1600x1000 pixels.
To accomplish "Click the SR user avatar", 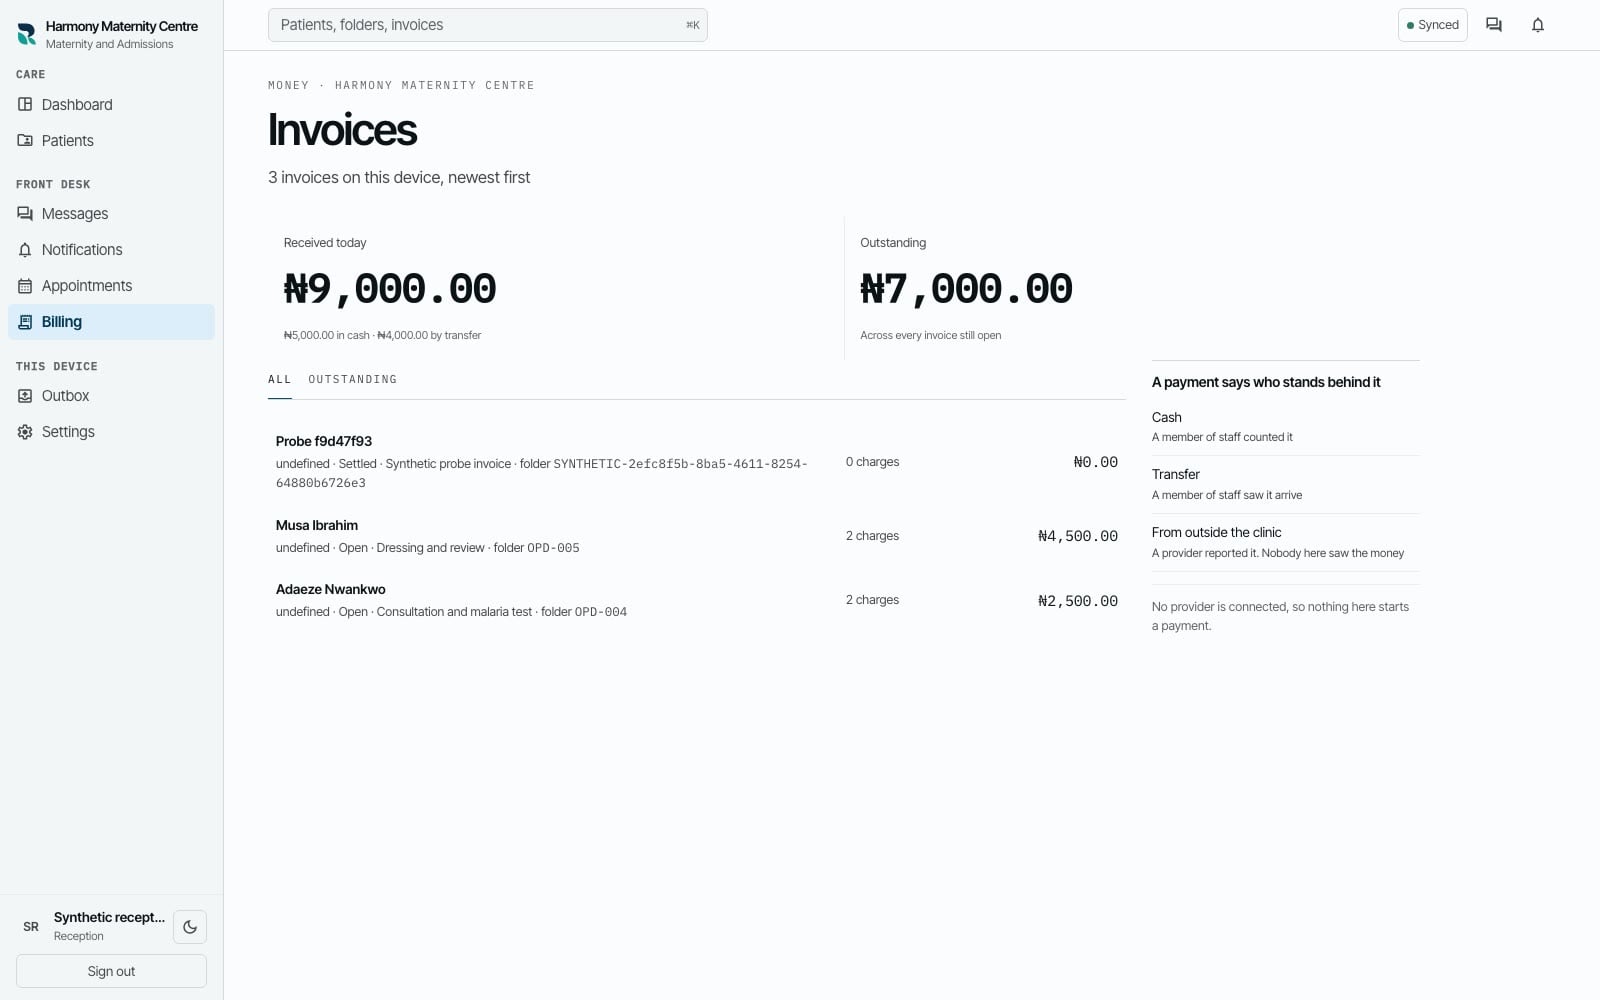I will (31, 927).
